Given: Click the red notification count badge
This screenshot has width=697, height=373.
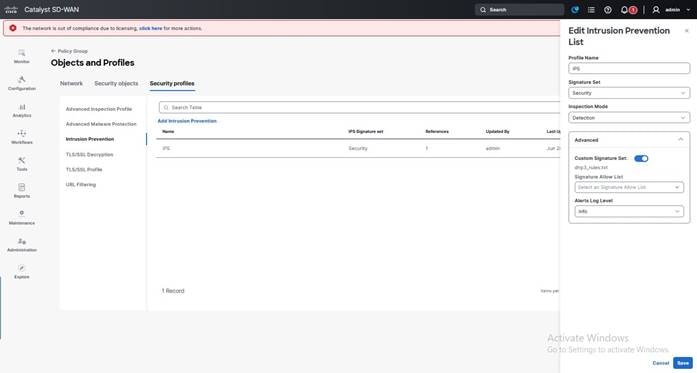Looking at the screenshot, I should [633, 10].
